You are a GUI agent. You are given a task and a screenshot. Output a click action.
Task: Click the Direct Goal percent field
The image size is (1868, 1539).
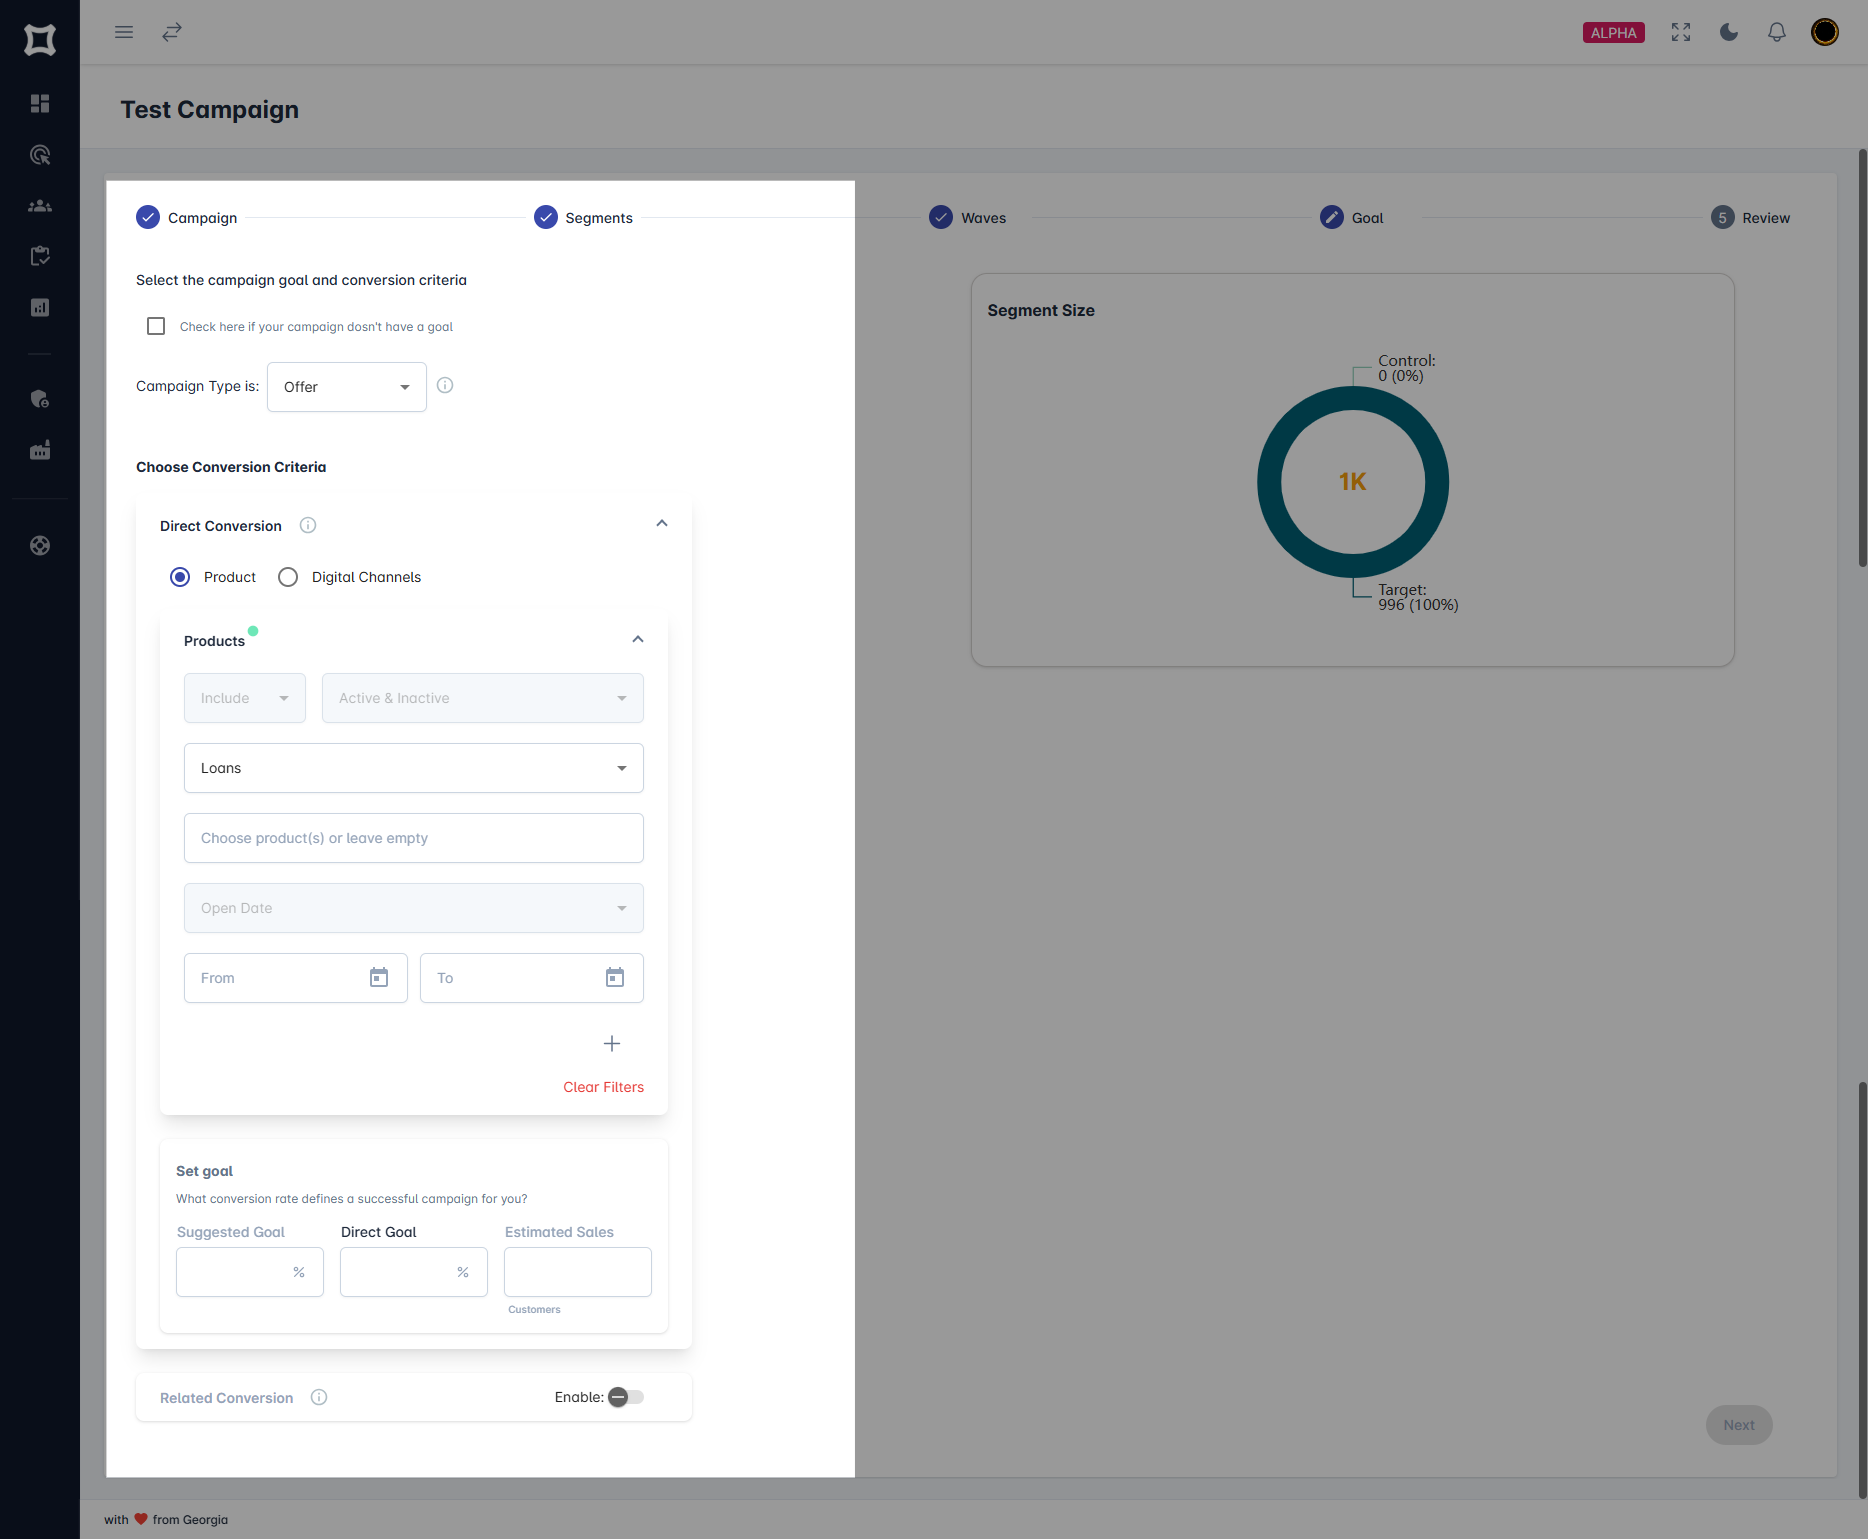tap(414, 1272)
